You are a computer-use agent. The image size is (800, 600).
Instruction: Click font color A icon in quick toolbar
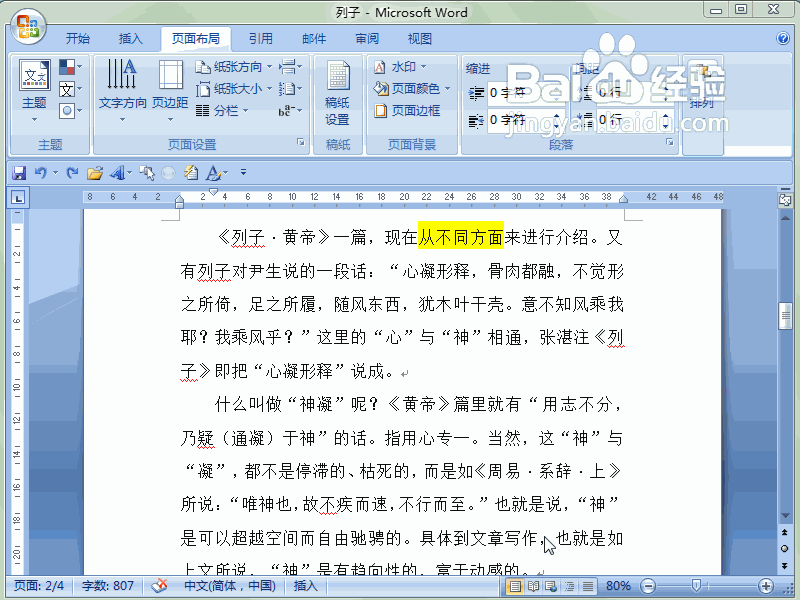pyautogui.click(x=213, y=173)
